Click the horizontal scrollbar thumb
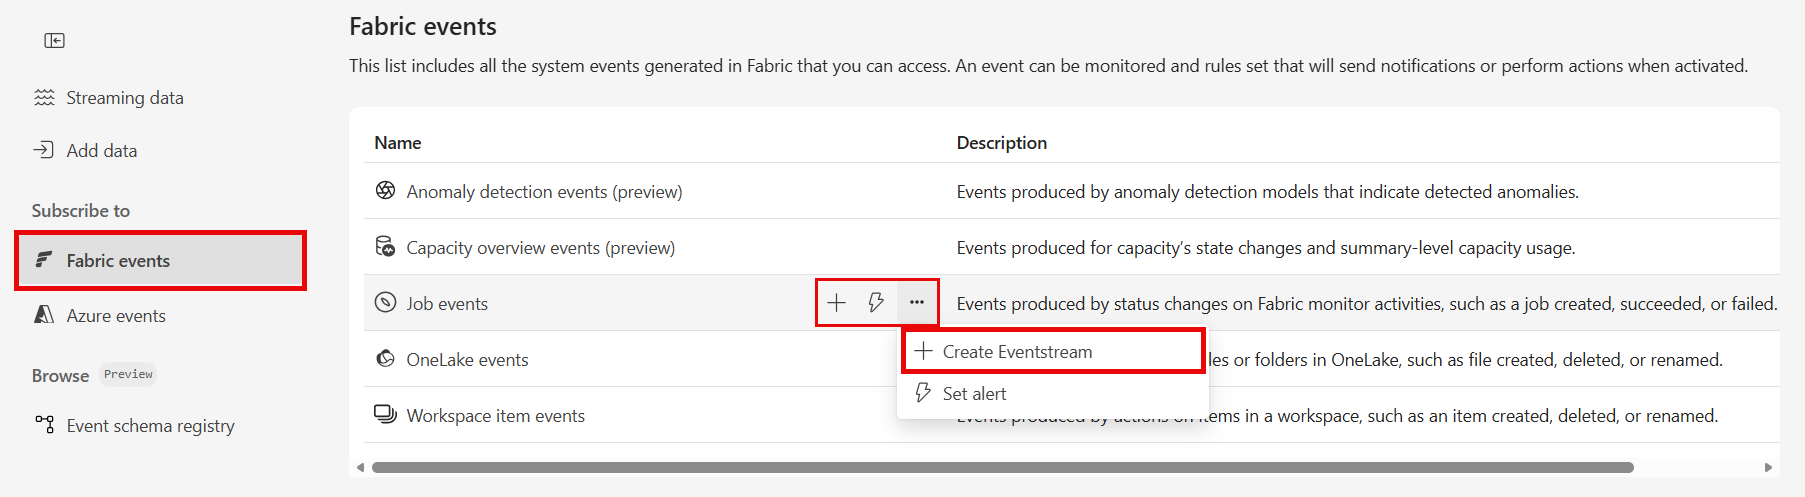The width and height of the screenshot is (1805, 497). pyautogui.click(x=1002, y=467)
